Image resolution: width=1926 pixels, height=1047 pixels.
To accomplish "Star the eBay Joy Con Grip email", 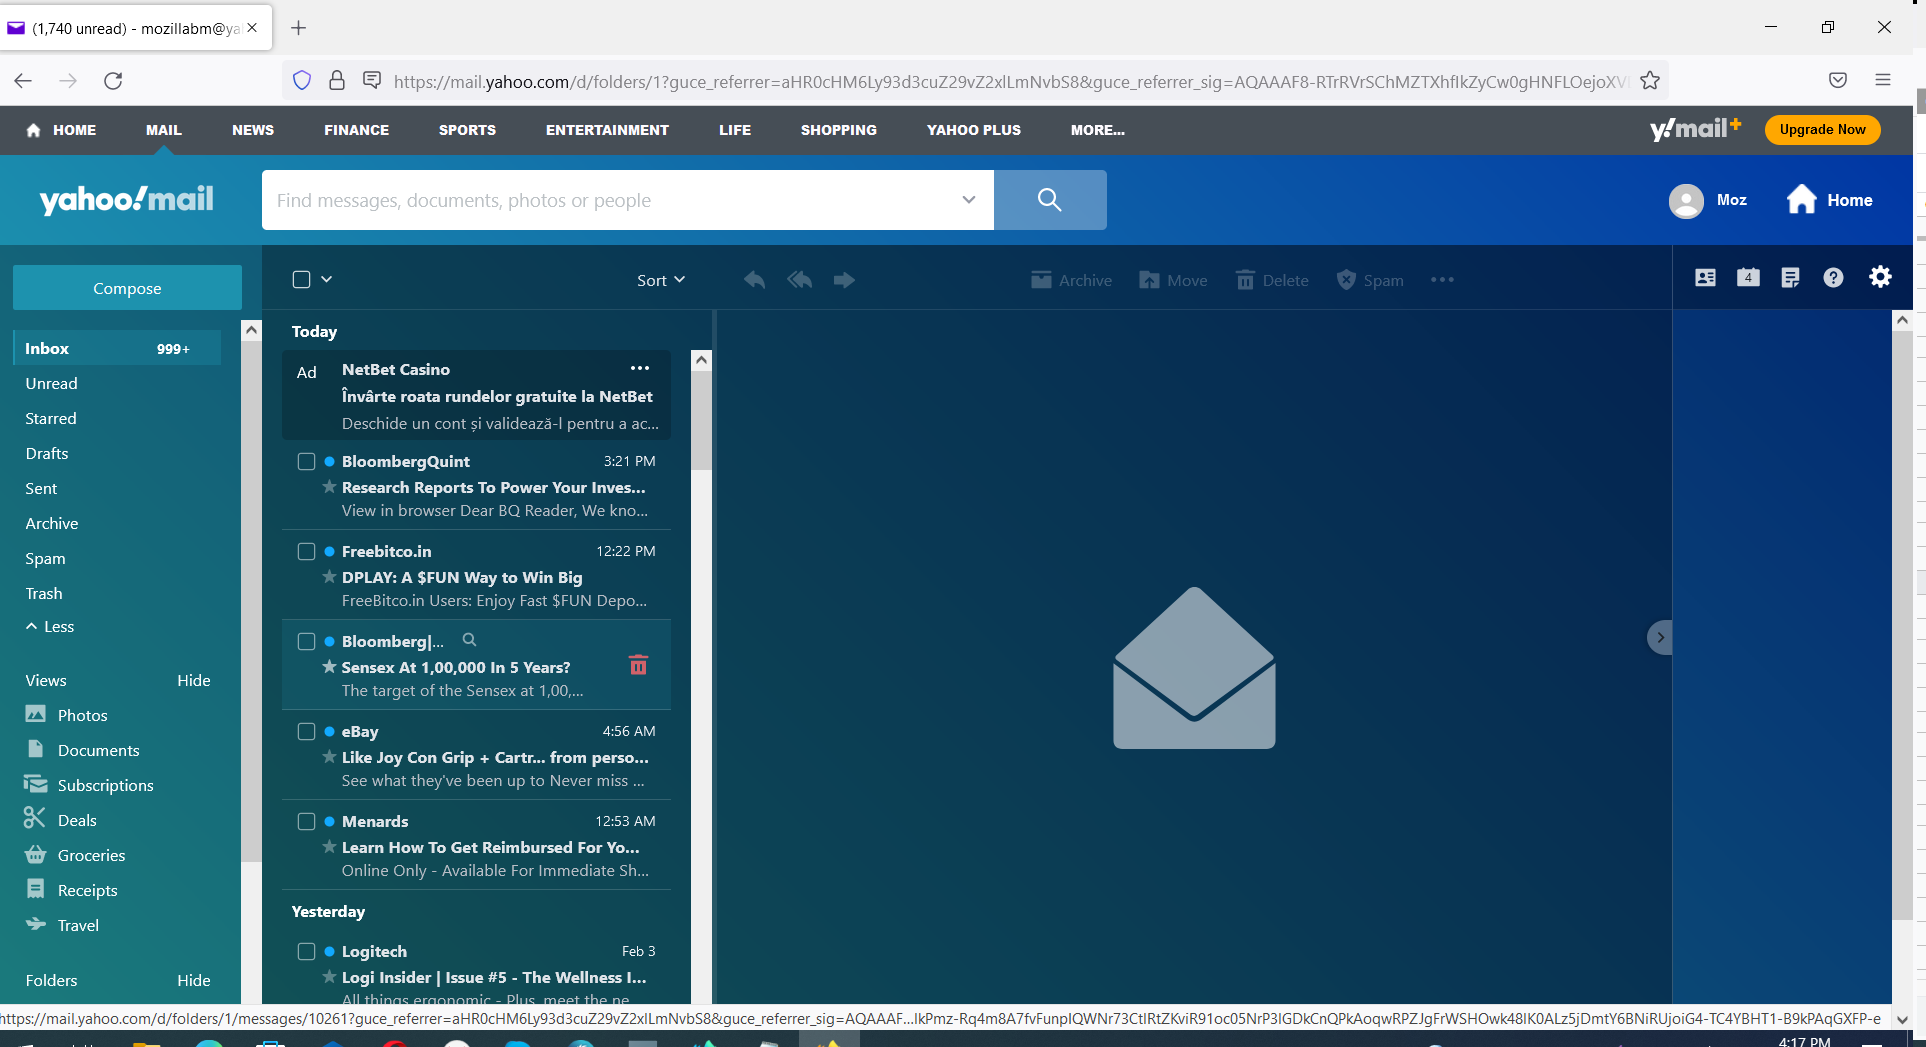I will point(329,757).
